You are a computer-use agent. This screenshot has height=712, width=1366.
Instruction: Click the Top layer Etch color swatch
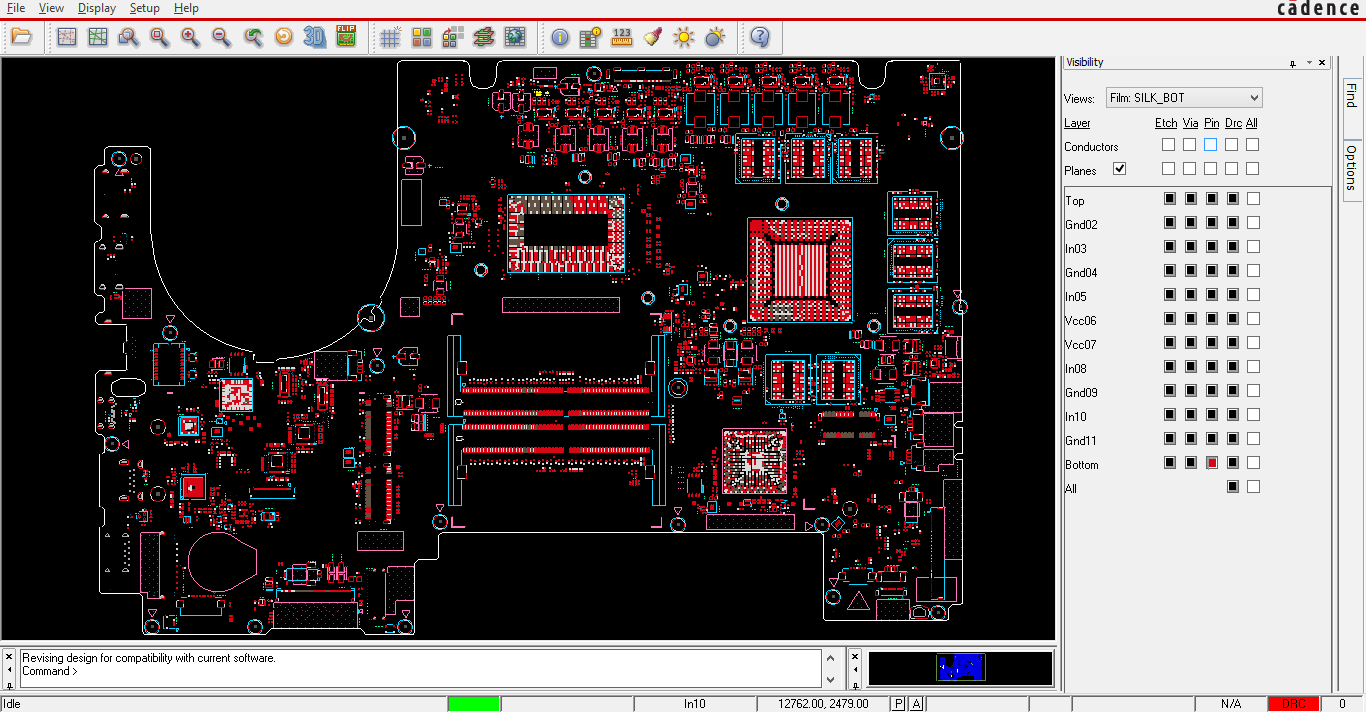click(1170, 199)
